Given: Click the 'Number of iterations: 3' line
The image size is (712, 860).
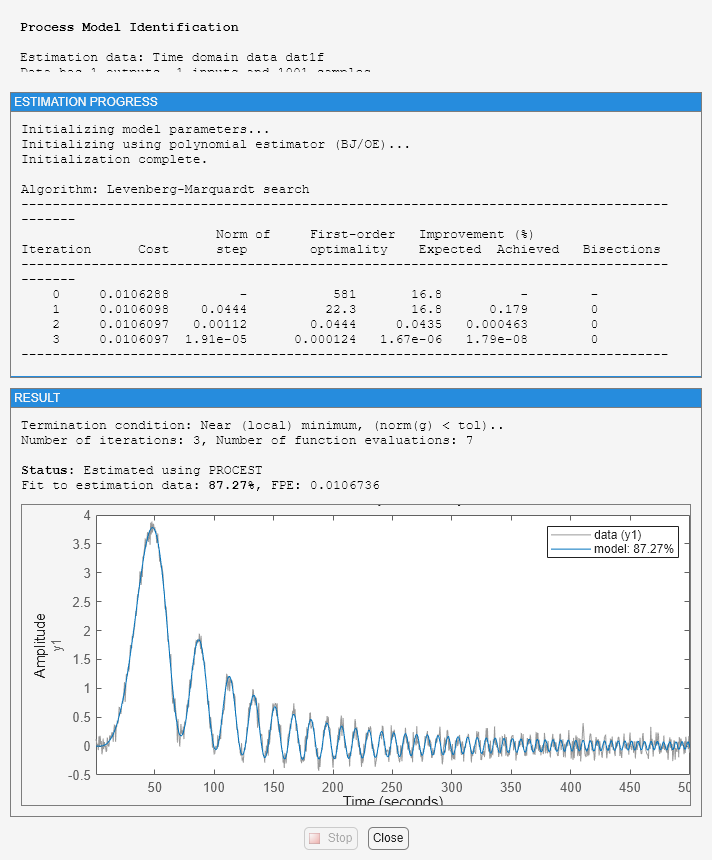Looking at the screenshot, I should point(247,440).
